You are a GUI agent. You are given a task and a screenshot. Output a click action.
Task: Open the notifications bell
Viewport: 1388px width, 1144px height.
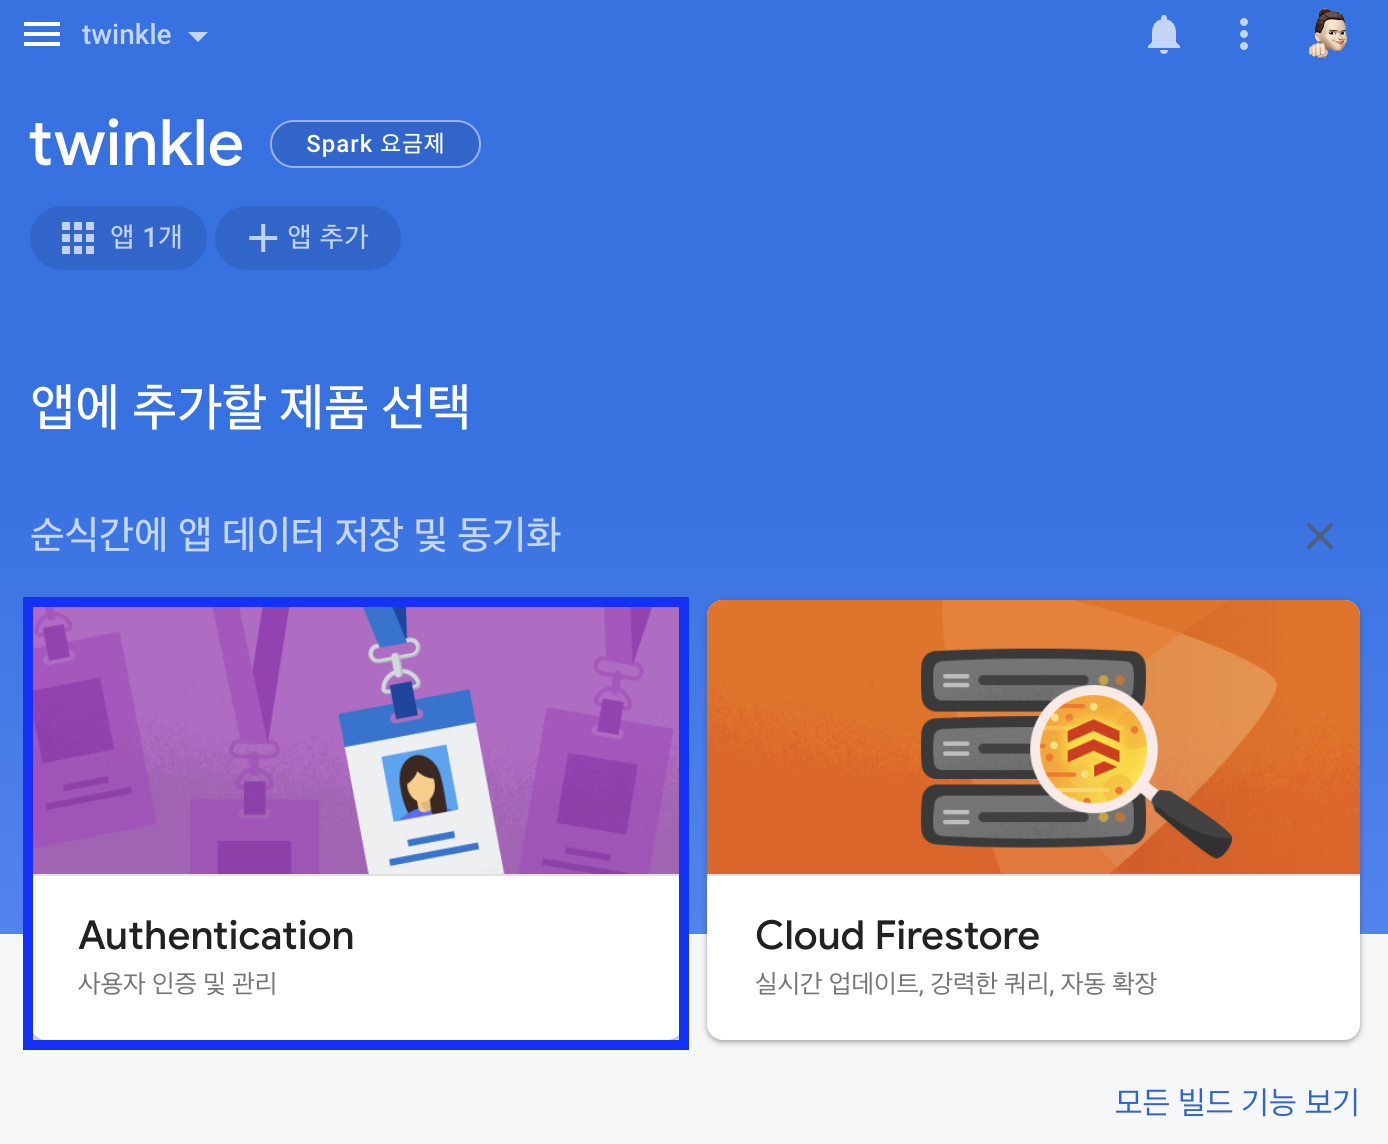point(1164,35)
